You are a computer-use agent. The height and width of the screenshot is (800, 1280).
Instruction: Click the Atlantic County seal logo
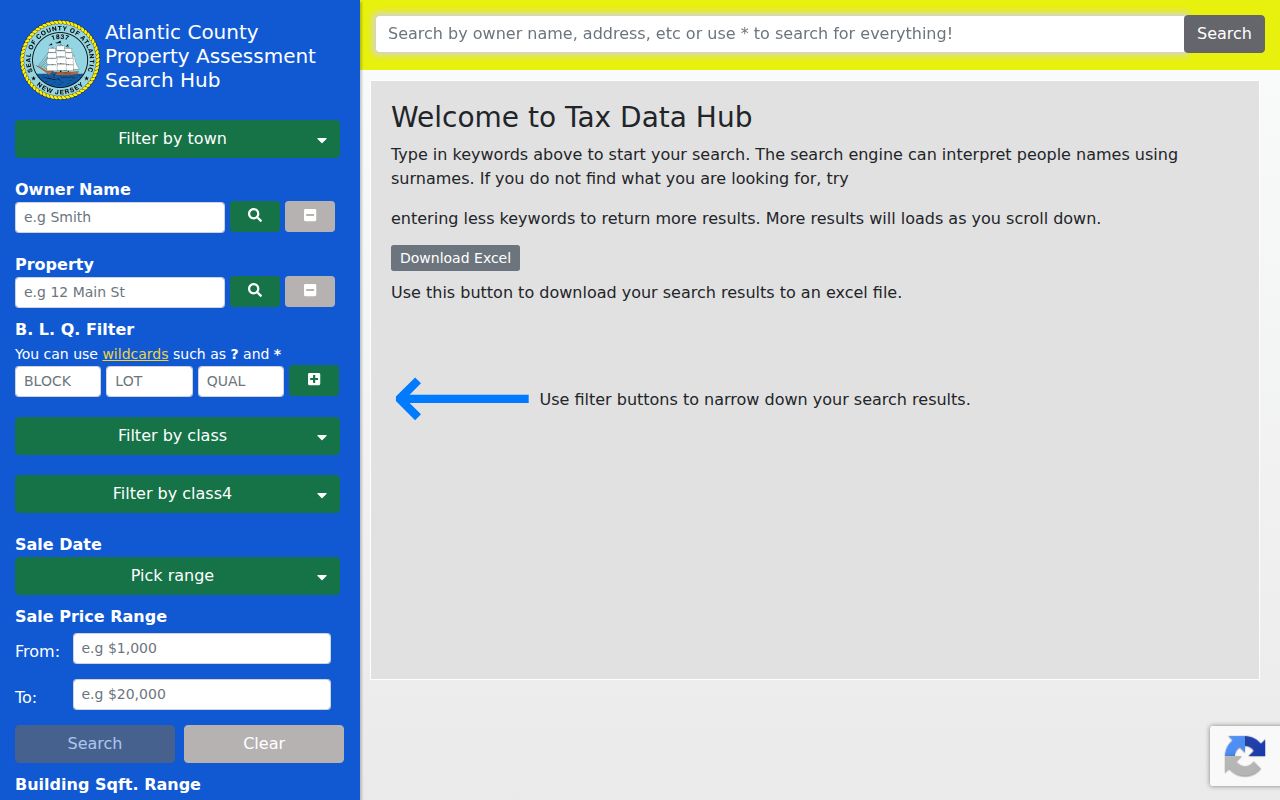pos(60,60)
